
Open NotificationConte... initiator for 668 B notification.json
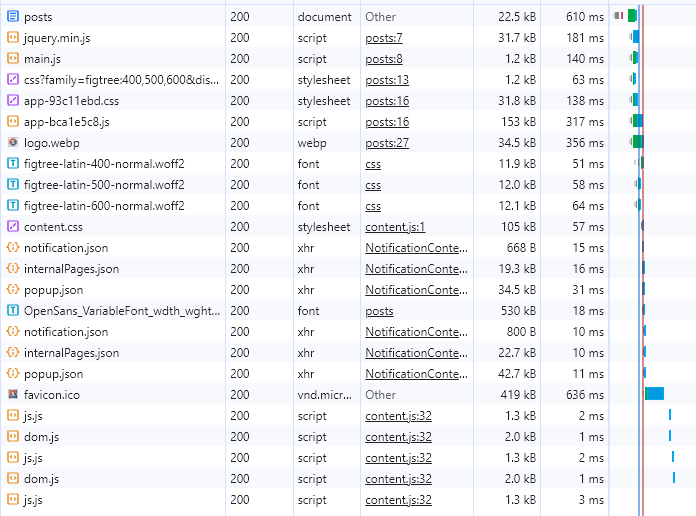[x=416, y=248]
